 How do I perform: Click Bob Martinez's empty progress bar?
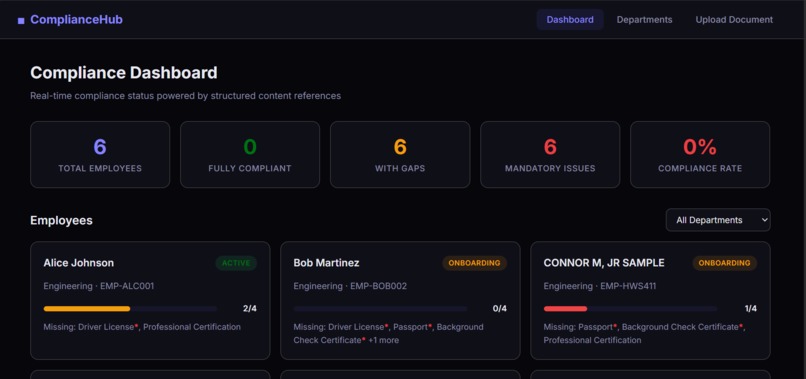coord(380,309)
